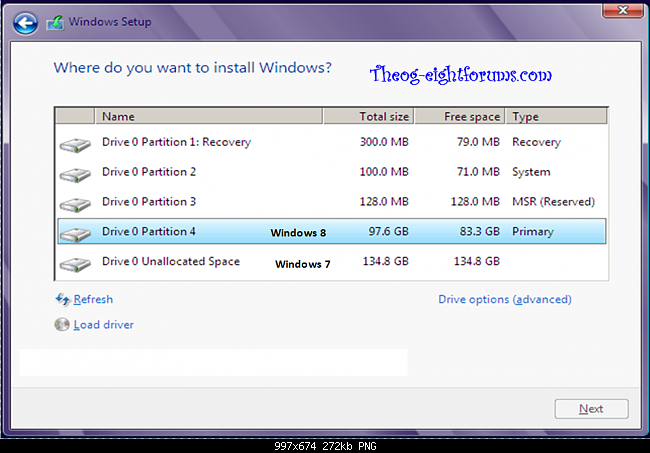Click the Refresh arrows icon

click(63, 299)
